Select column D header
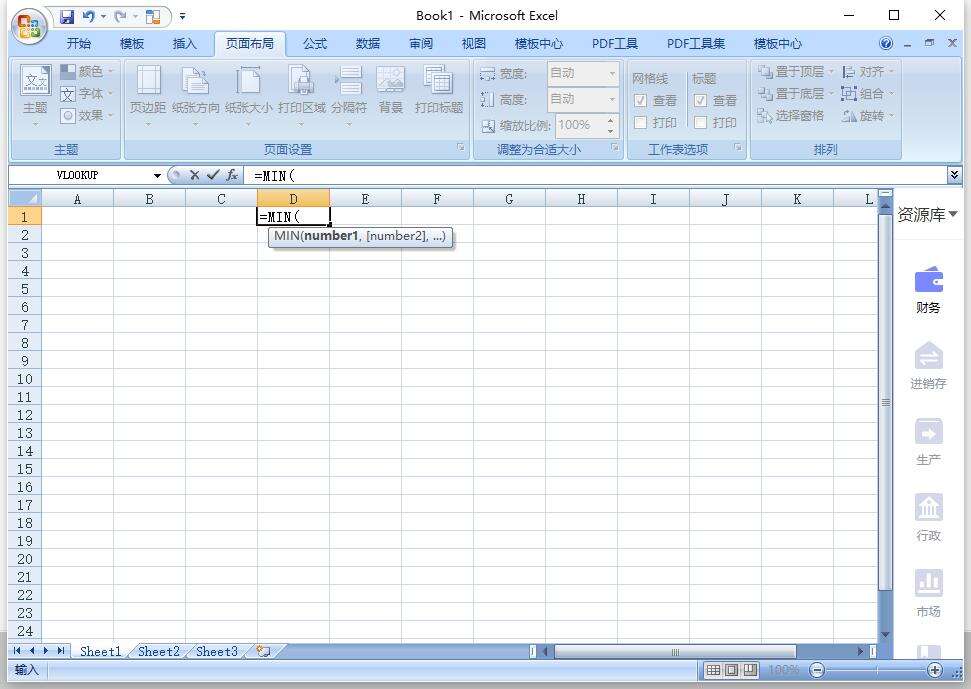Screen dimensions: 971x689 tap(293, 198)
